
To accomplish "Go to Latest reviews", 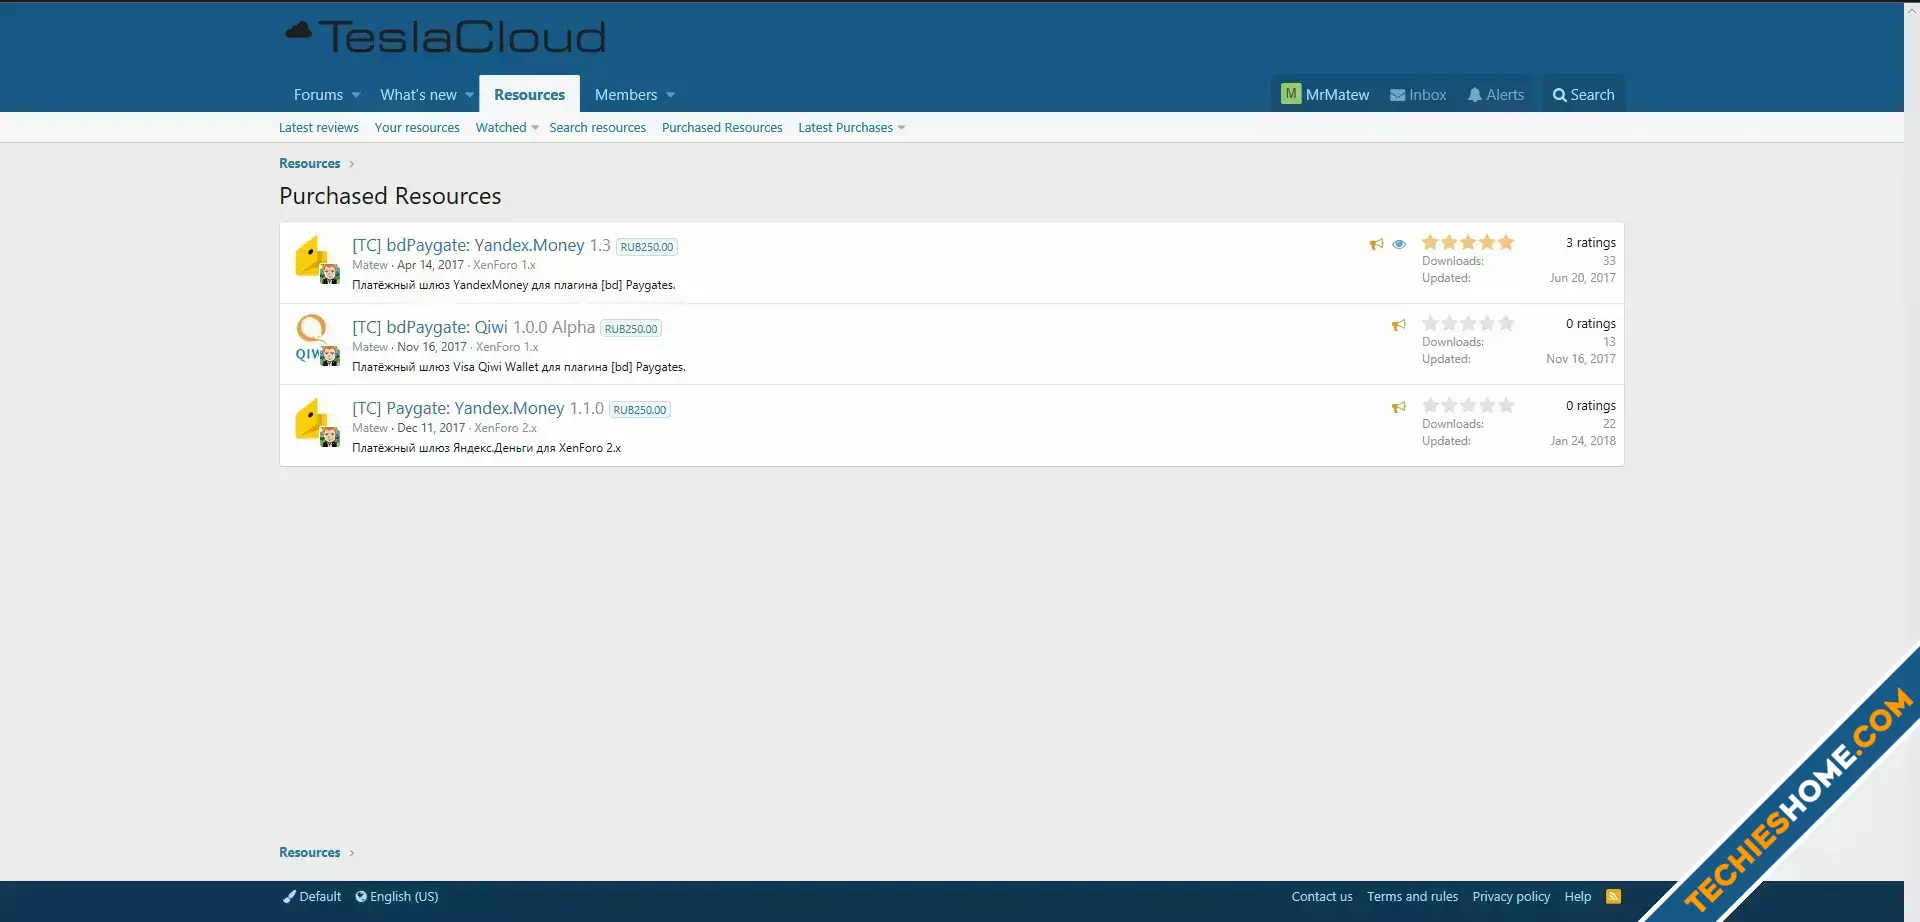I will point(319,128).
